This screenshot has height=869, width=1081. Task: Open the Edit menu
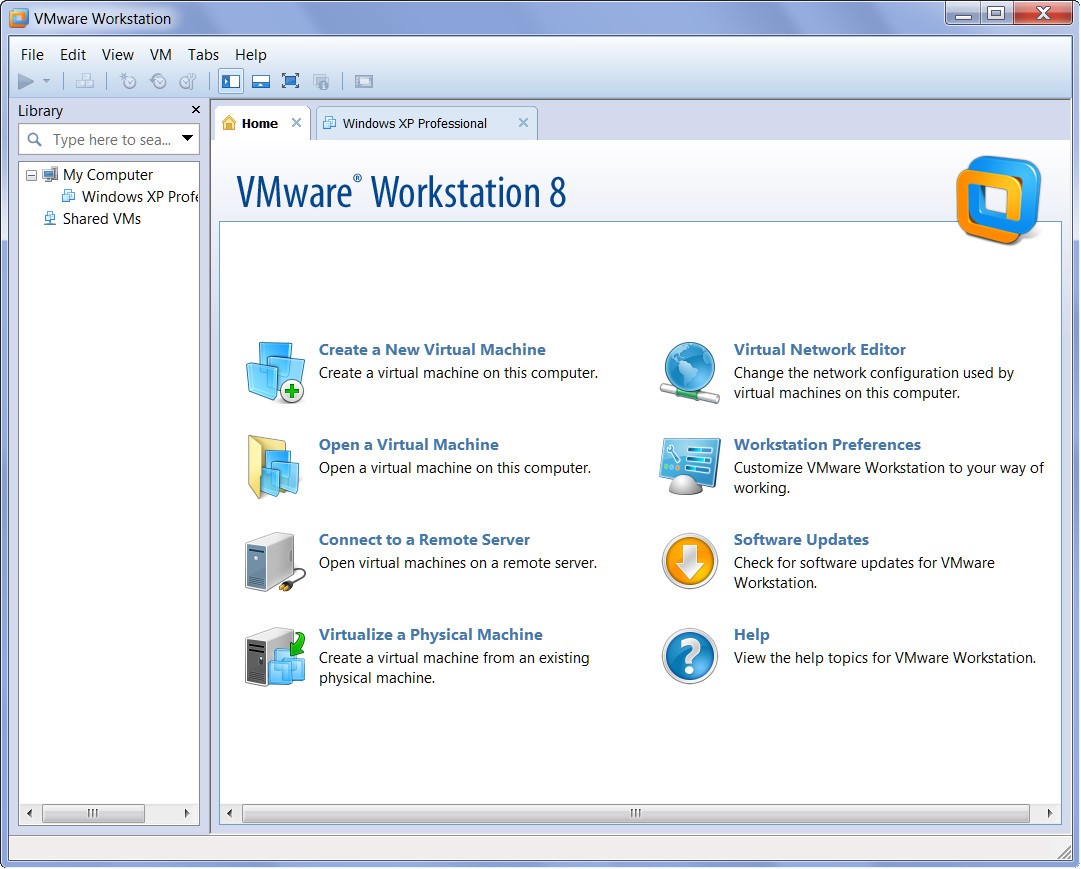pyautogui.click(x=73, y=54)
